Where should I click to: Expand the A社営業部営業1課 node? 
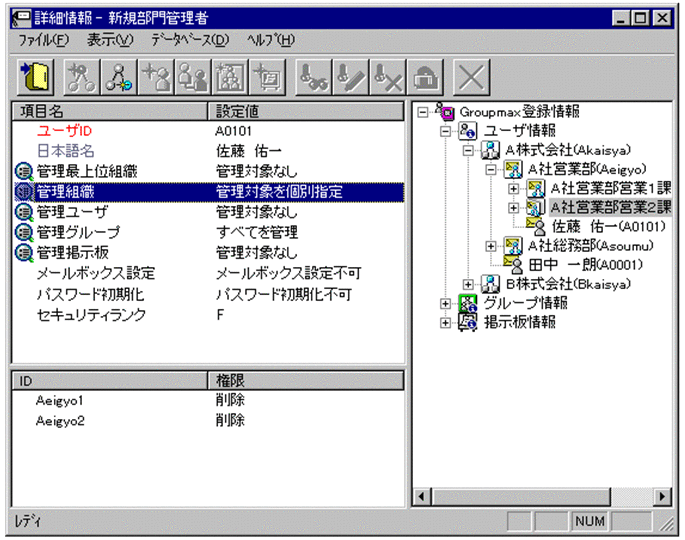click(x=514, y=189)
